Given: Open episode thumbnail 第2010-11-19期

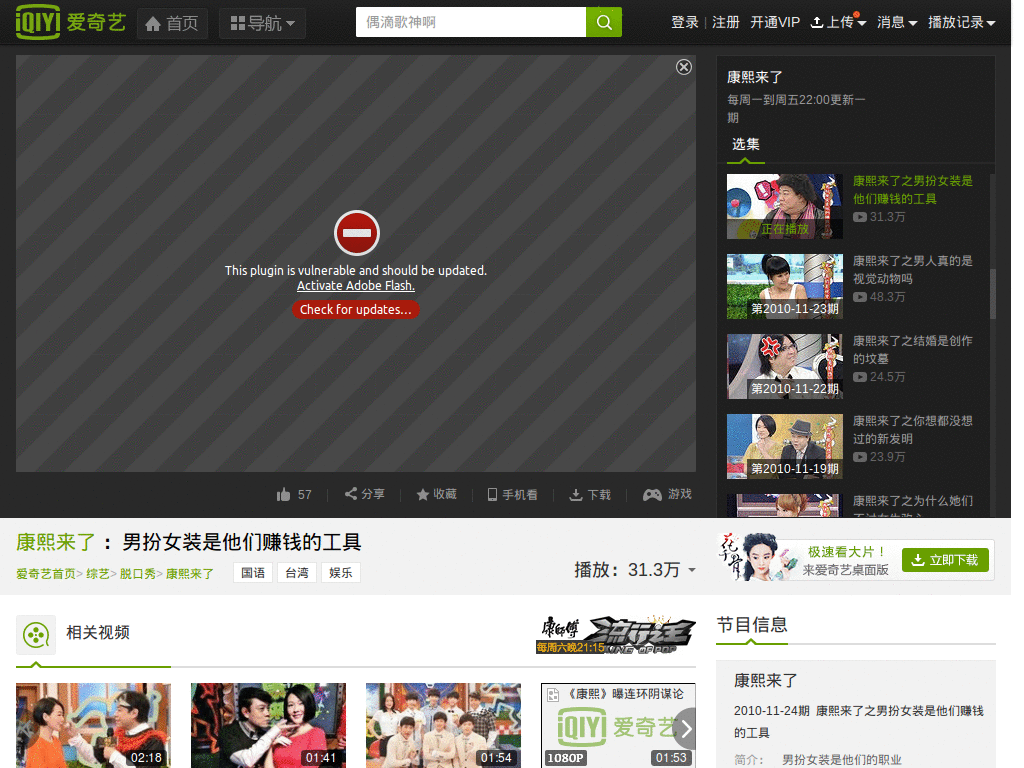Looking at the screenshot, I should [784, 447].
